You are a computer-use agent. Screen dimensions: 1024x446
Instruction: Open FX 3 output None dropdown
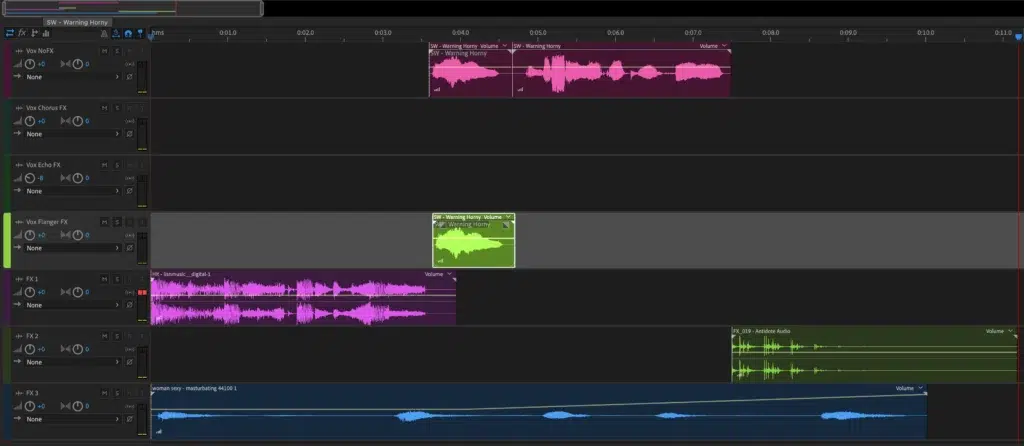click(73, 419)
